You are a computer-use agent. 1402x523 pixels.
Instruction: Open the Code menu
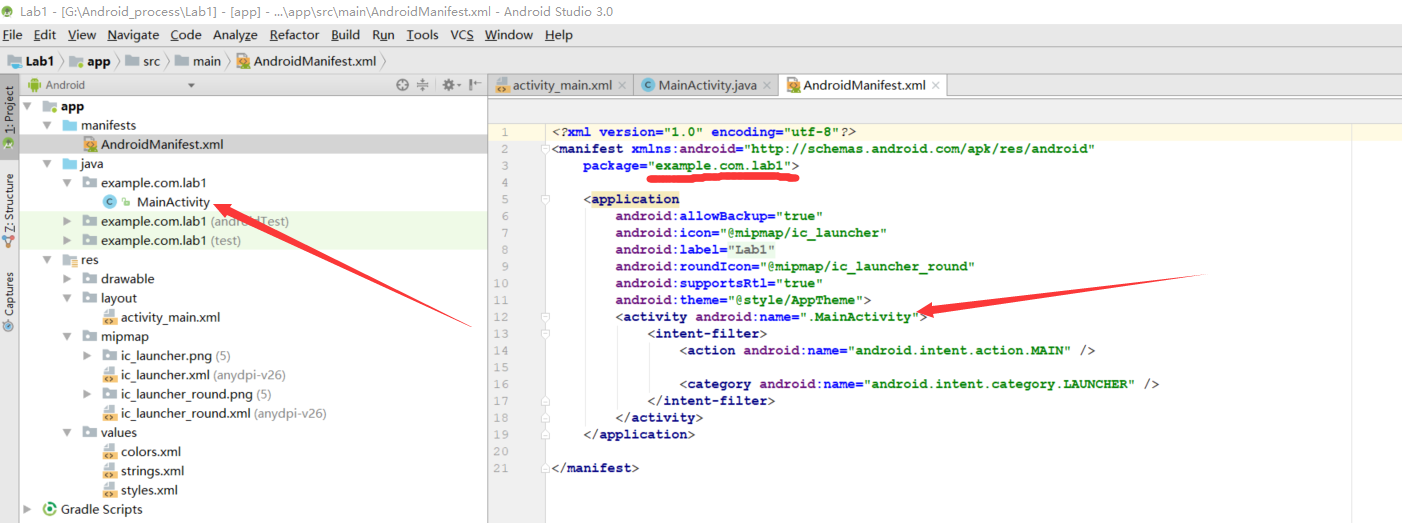point(186,35)
